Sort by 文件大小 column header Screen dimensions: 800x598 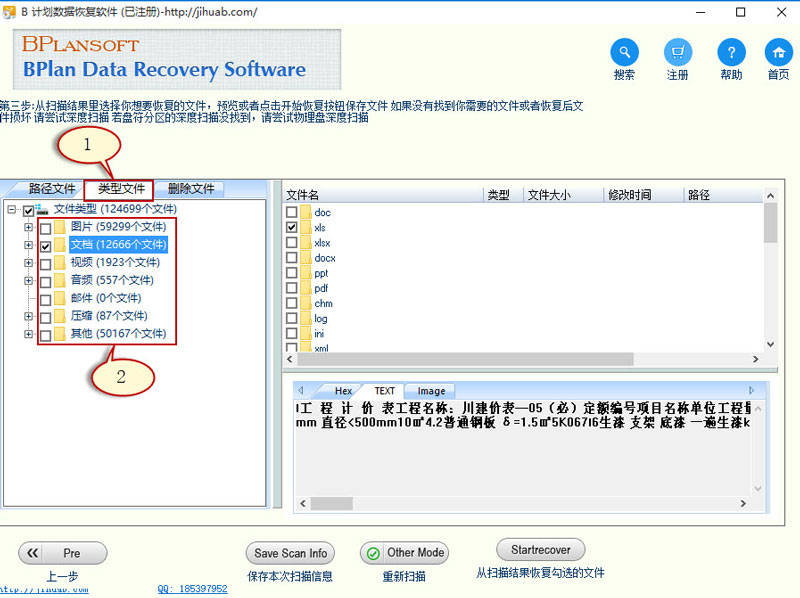point(548,195)
